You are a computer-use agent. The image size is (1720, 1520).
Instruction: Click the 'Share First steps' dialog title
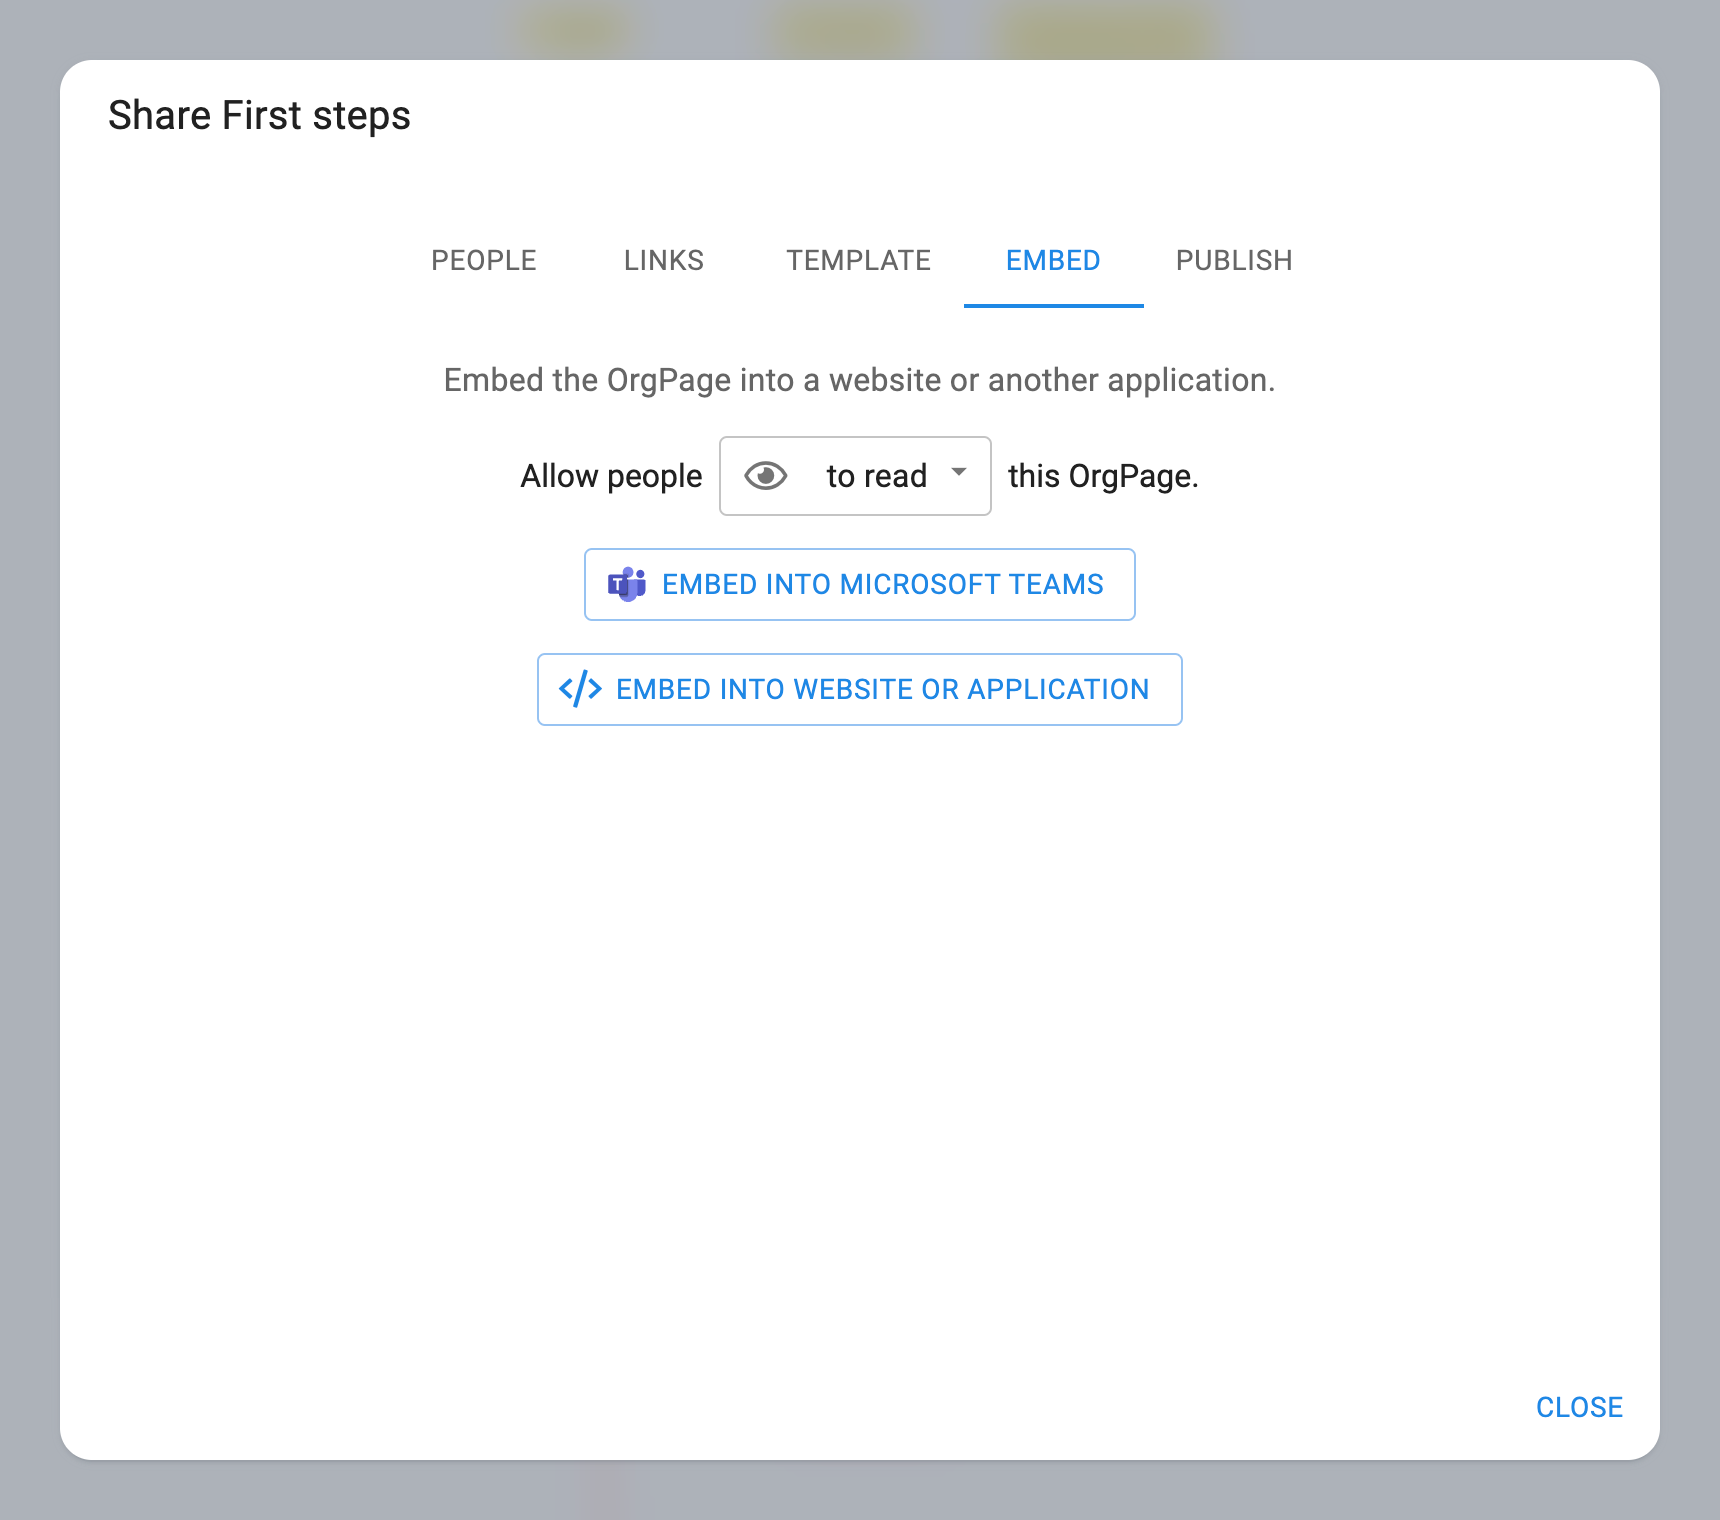click(x=259, y=116)
